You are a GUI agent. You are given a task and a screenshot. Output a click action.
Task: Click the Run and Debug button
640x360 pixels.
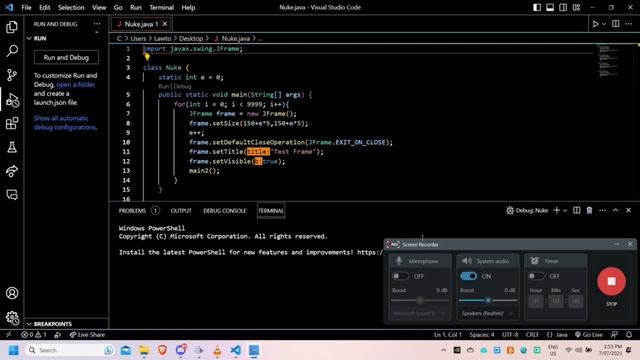[x=66, y=58]
